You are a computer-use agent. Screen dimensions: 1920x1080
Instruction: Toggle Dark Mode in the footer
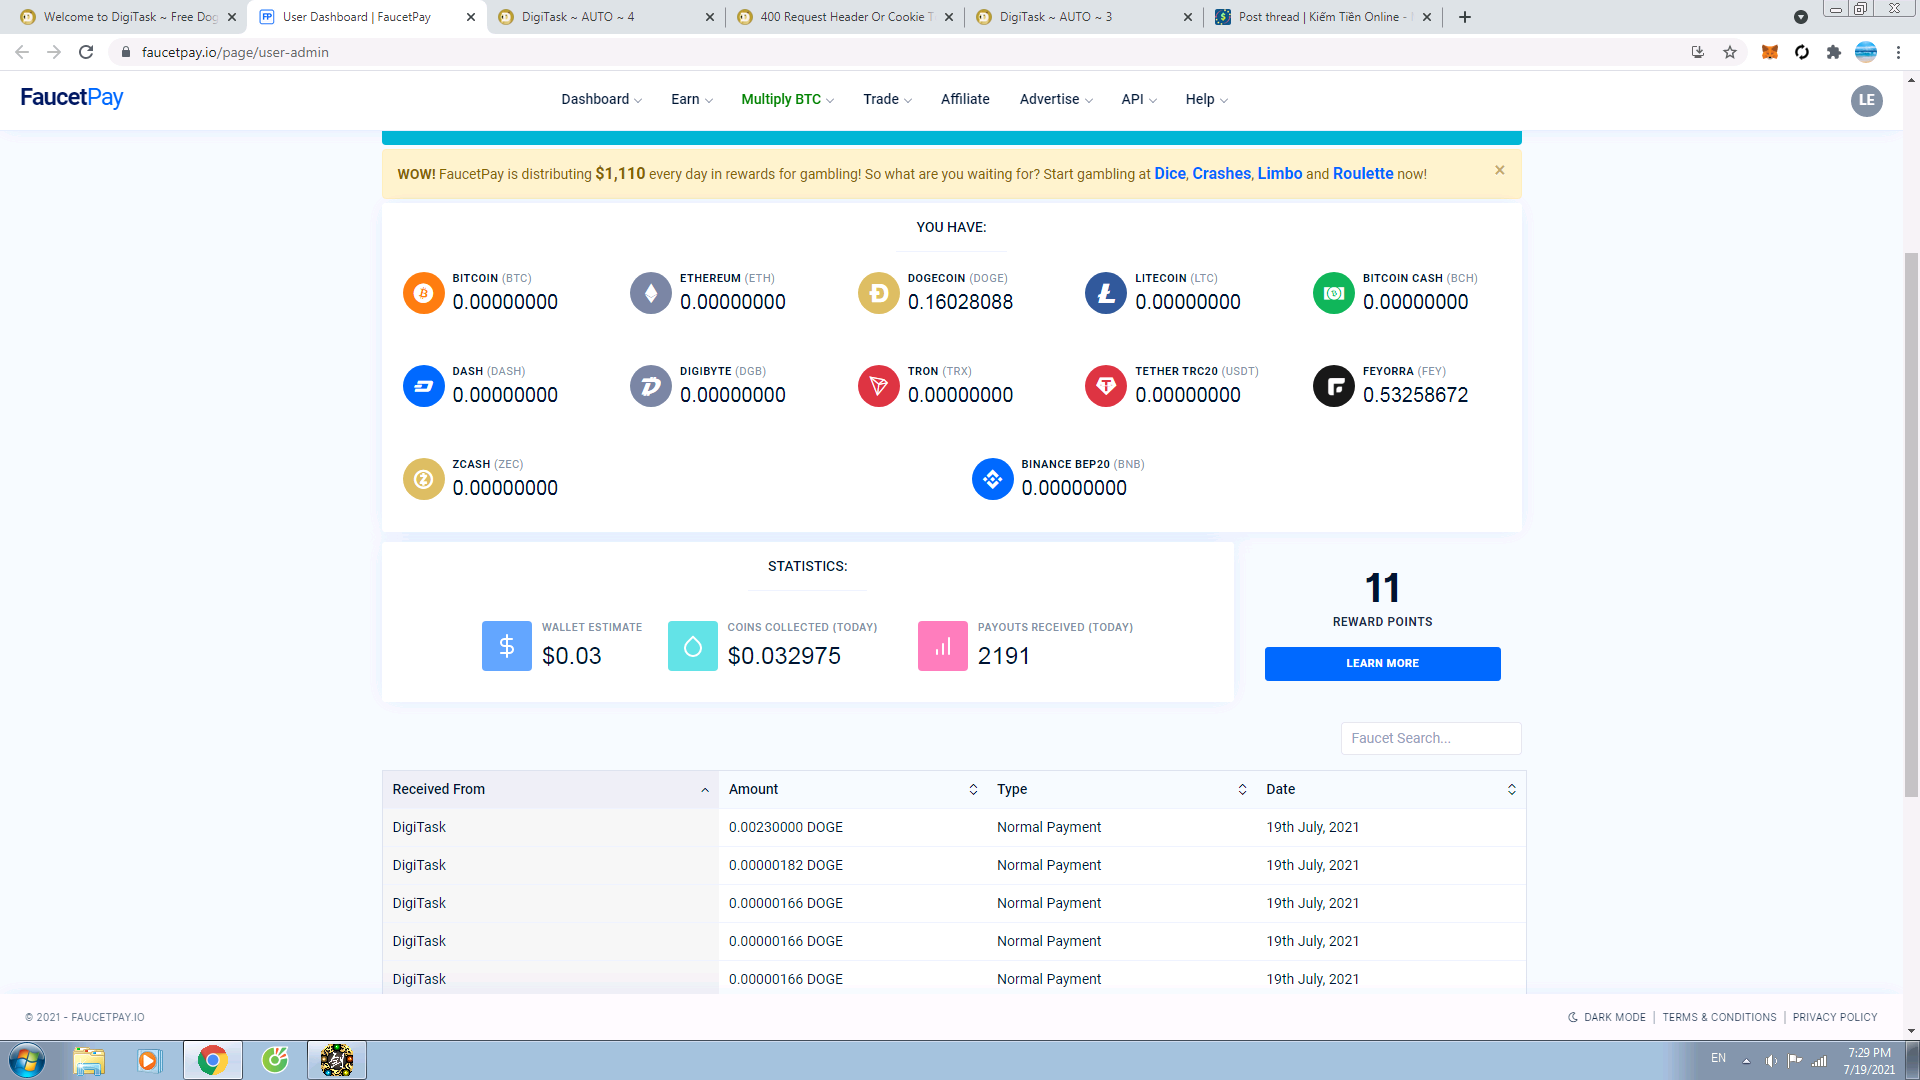click(1606, 1017)
